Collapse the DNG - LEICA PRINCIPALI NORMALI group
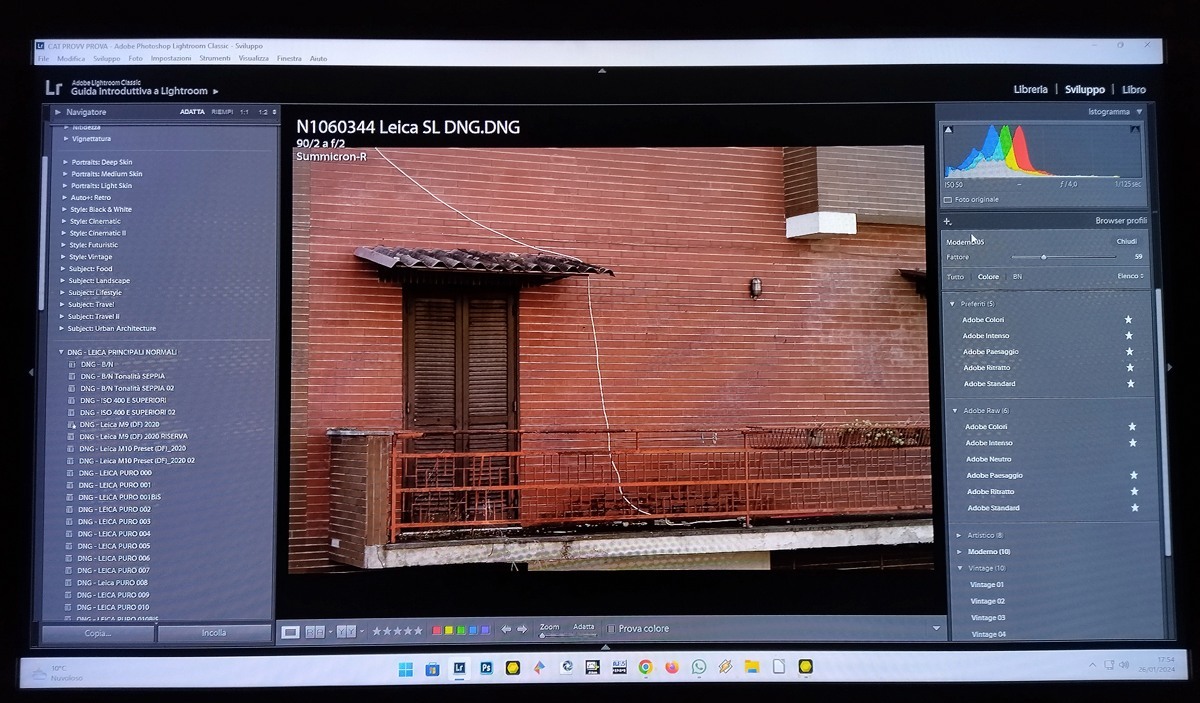The image size is (1200, 703). click(60, 352)
